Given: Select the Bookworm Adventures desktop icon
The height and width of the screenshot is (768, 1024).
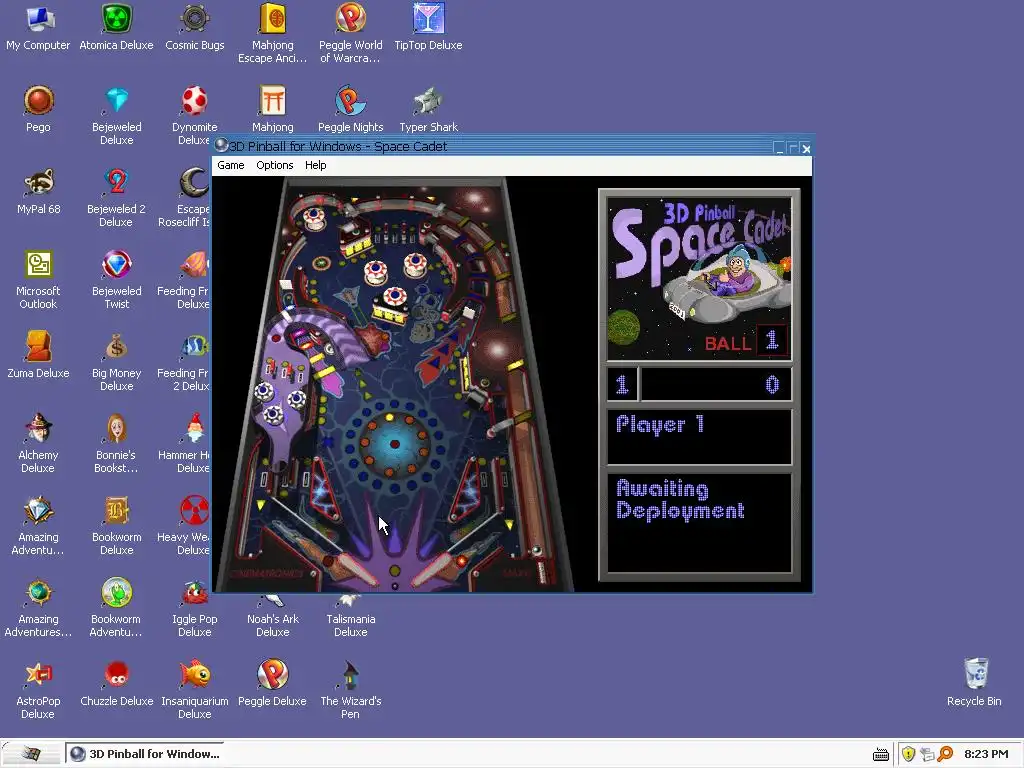Looking at the screenshot, I should [x=116, y=608].
